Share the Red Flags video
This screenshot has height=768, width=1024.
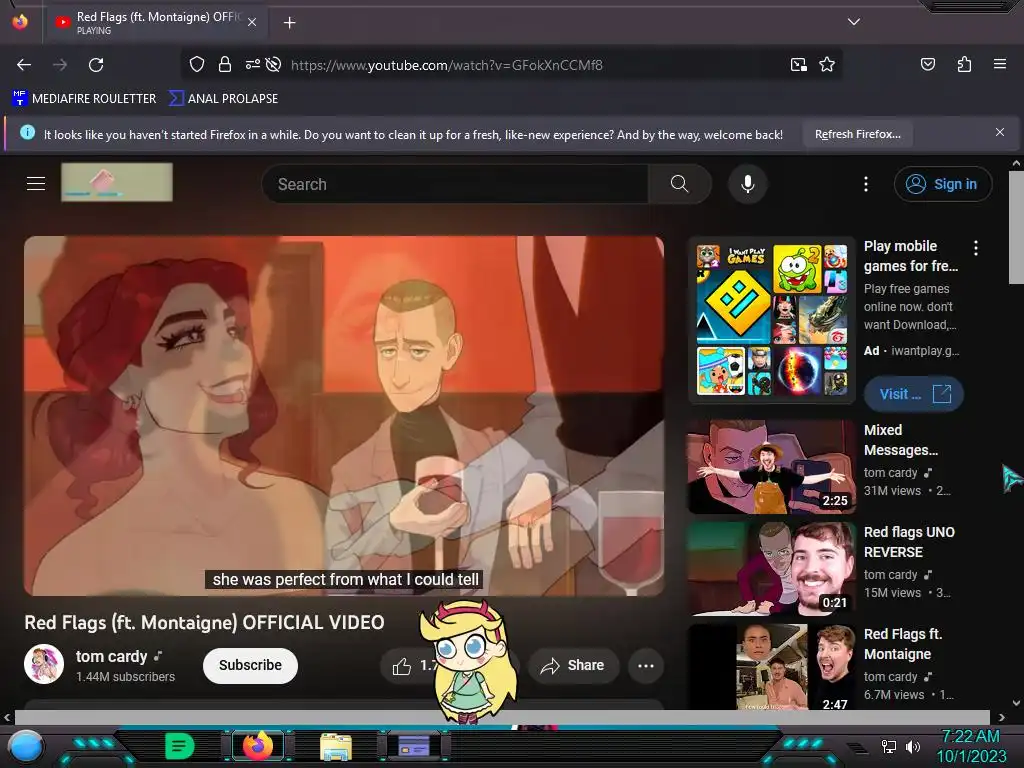pyautogui.click(x=572, y=665)
